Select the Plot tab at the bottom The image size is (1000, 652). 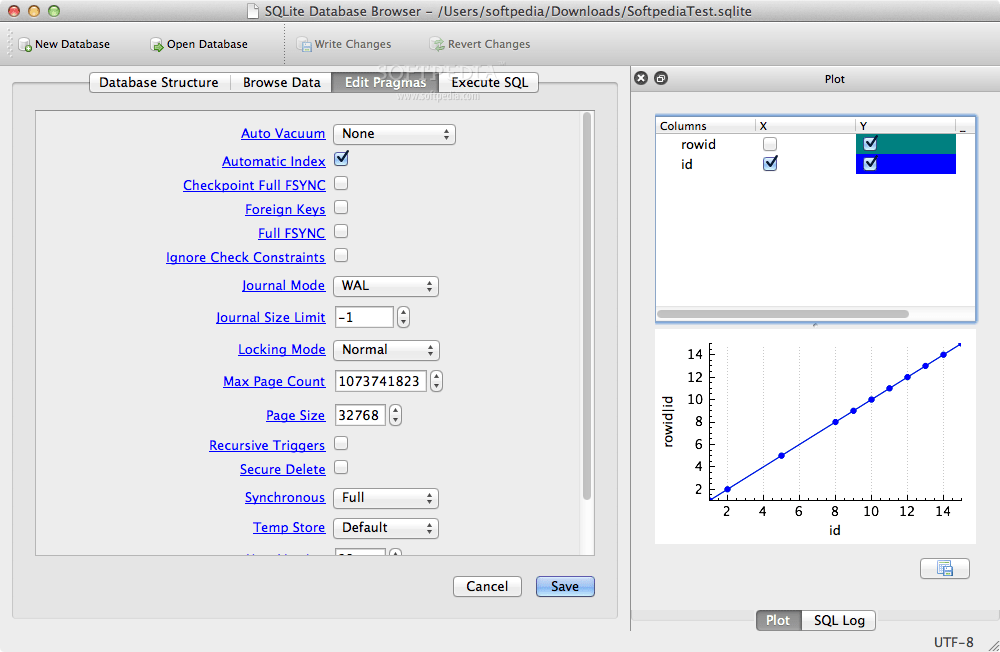pos(778,620)
